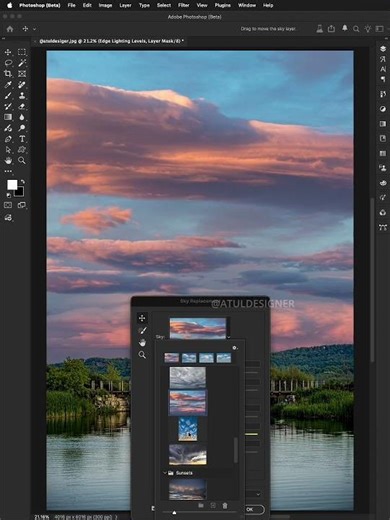Open the notifications bell
This screenshot has height=520, width=390.
click(345, 29)
